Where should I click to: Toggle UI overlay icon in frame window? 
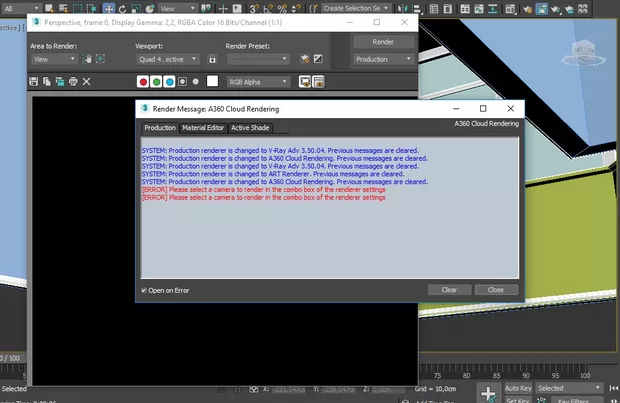[305, 82]
